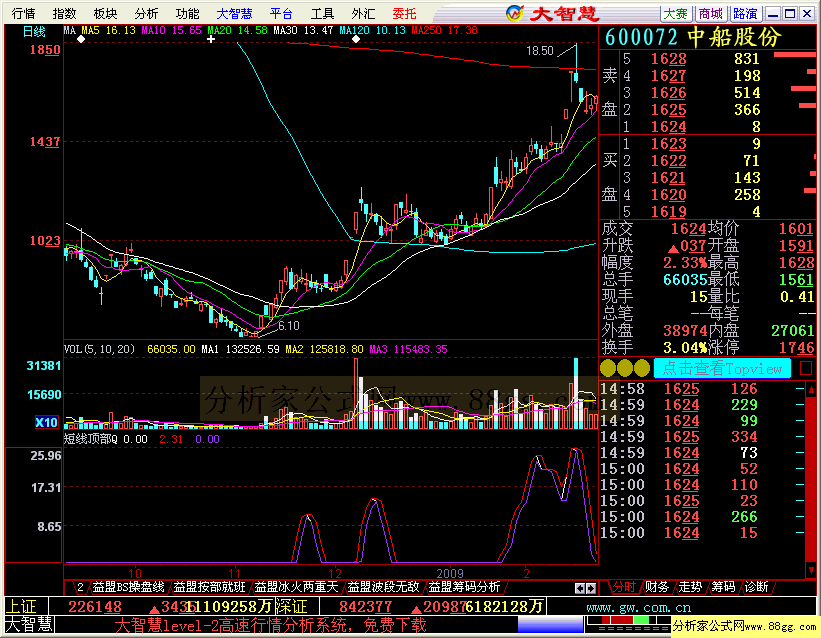Click the 路演 button
This screenshot has height=638, width=821.
click(745, 14)
